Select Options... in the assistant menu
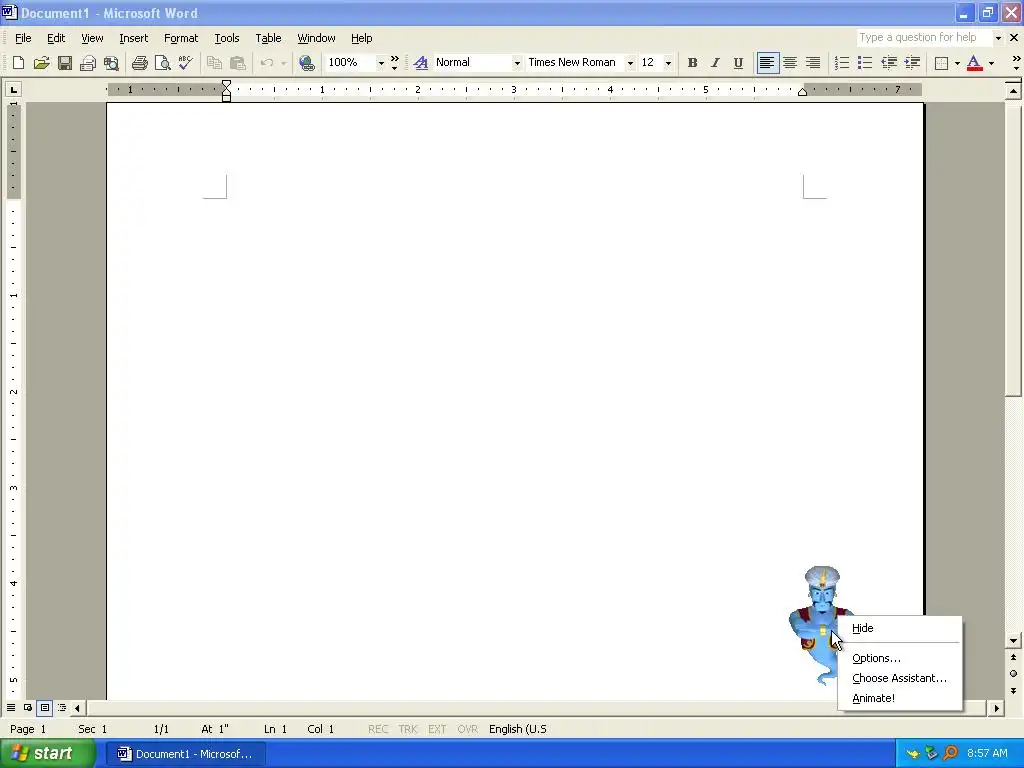Screen dimensions: 1024x768 click(x=900, y=658)
